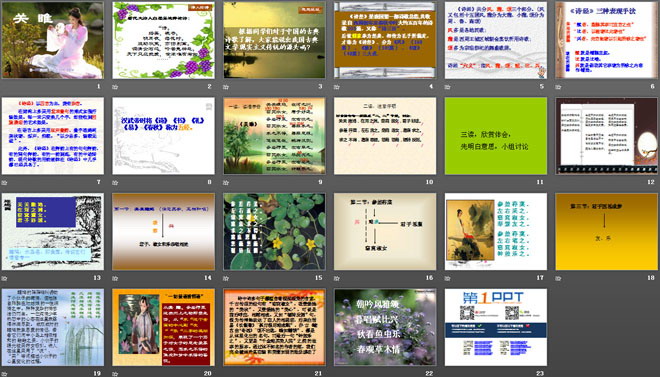
Task: Click slide number label 23
Action: (540, 373)
